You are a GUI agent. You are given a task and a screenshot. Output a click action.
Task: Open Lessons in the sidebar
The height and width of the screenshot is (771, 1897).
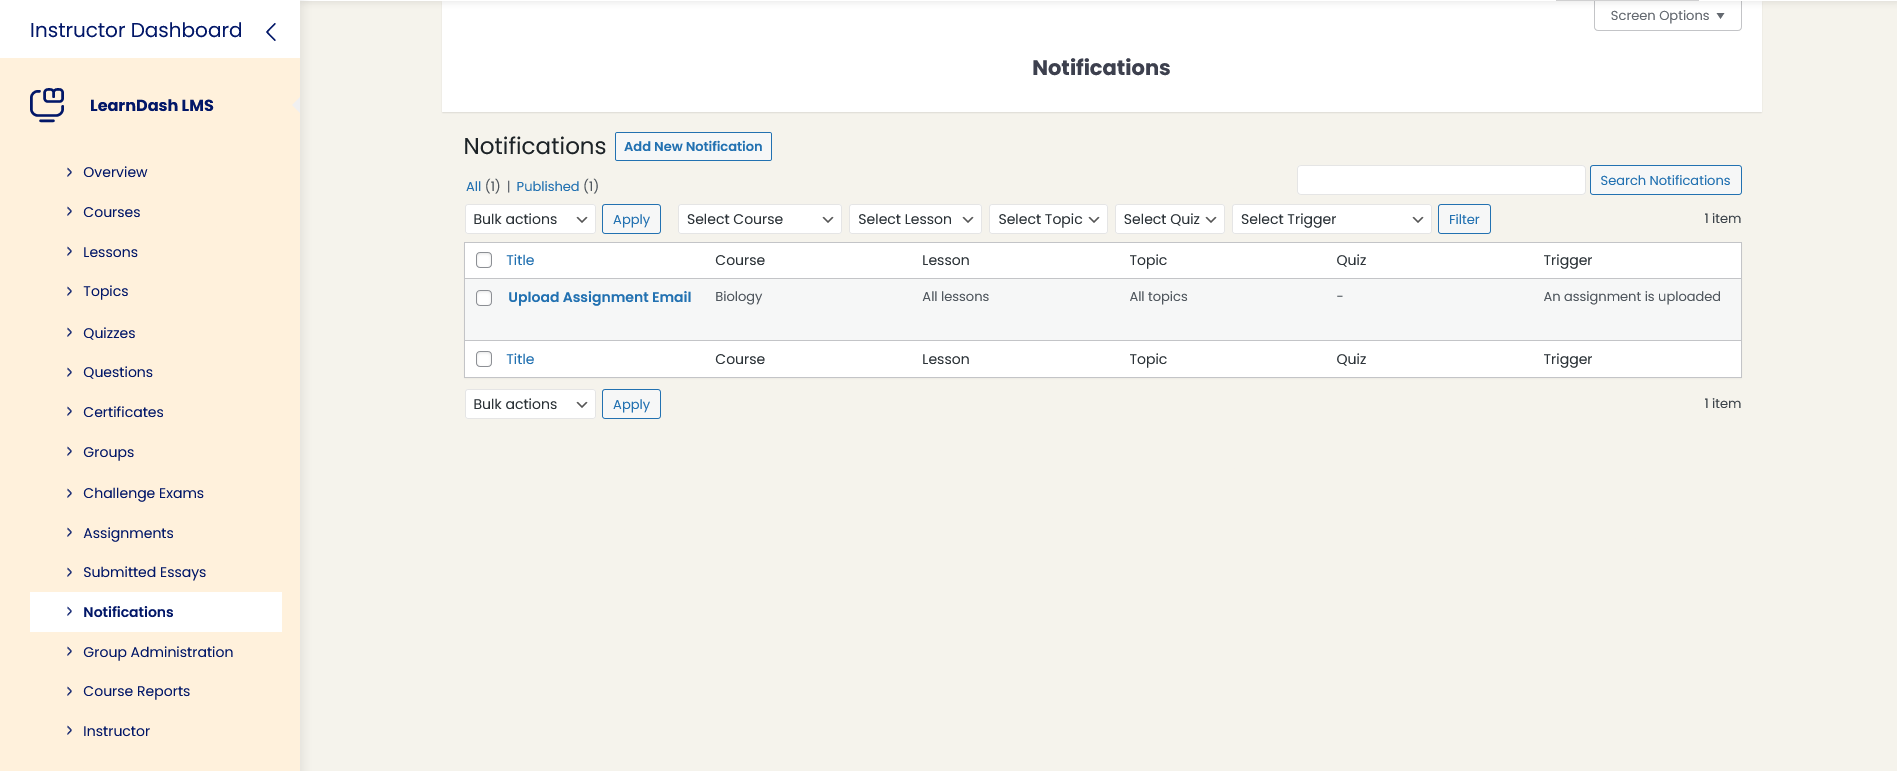click(x=110, y=252)
